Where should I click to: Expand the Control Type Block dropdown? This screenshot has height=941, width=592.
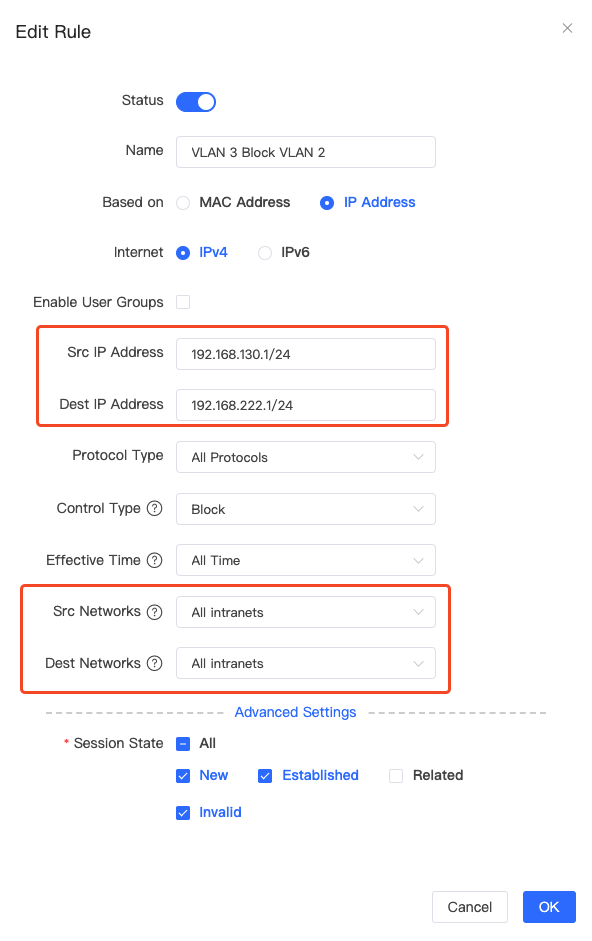pos(306,509)
